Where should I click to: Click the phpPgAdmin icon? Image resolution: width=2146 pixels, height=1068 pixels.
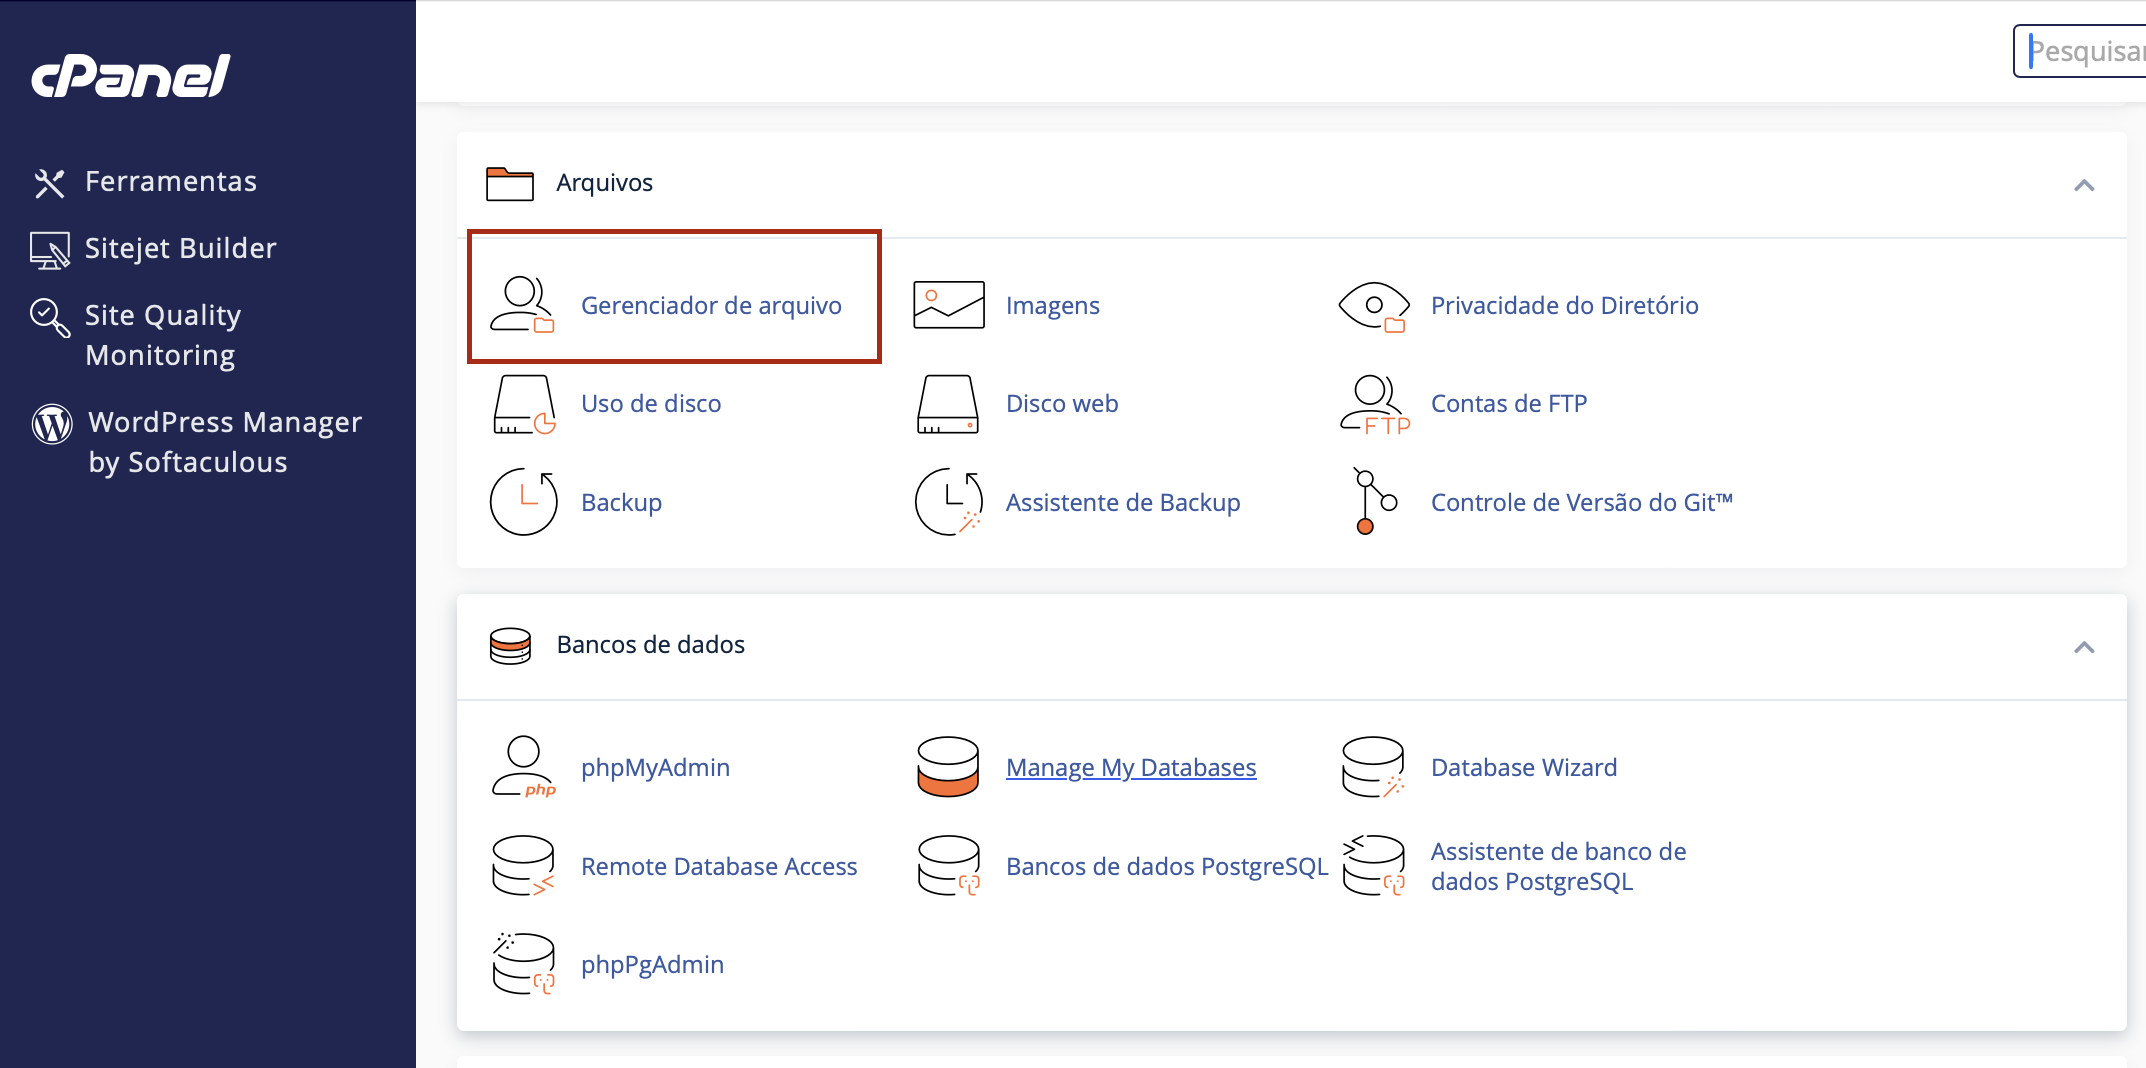(x=524, y=964)
